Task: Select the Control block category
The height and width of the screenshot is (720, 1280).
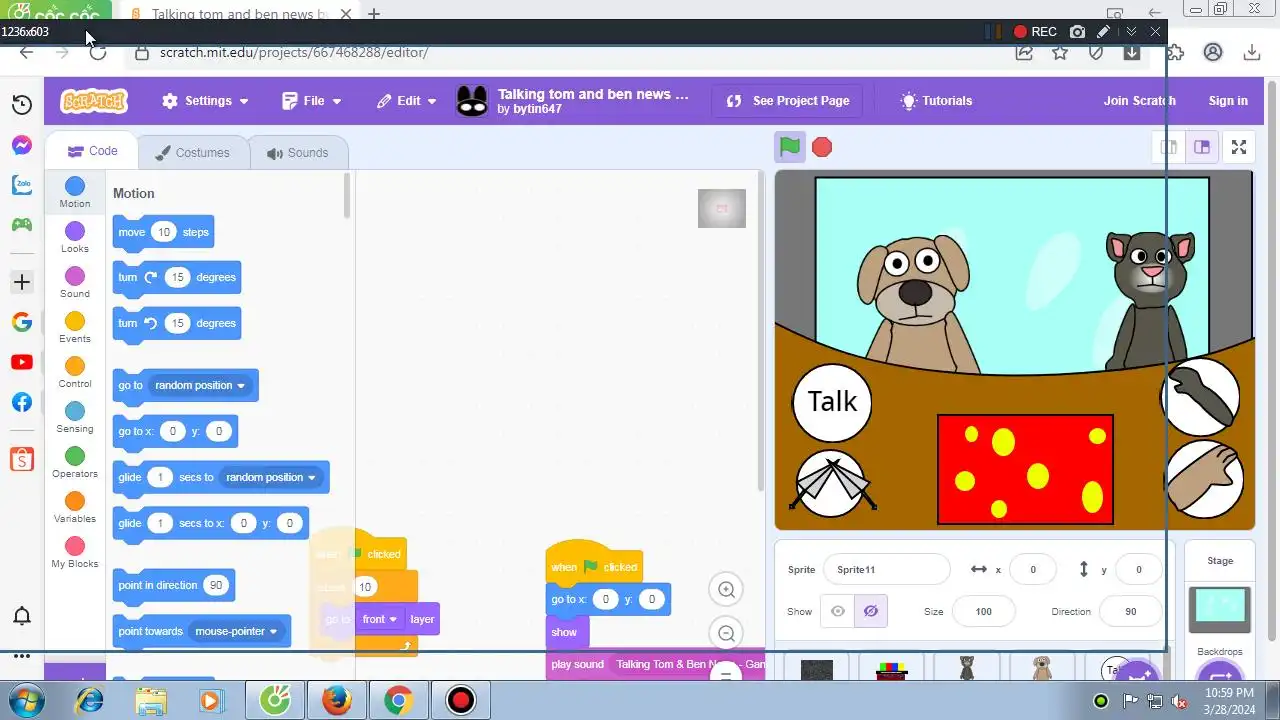Action: [75, 373]
